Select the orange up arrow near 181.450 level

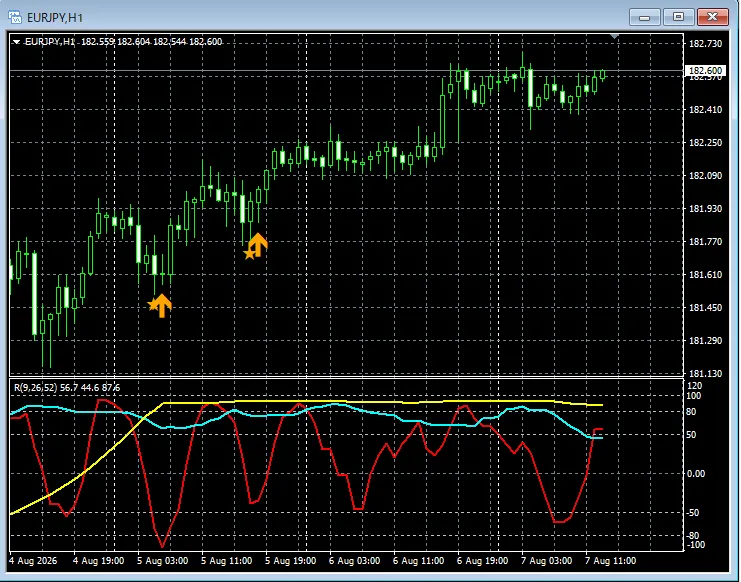162,306
